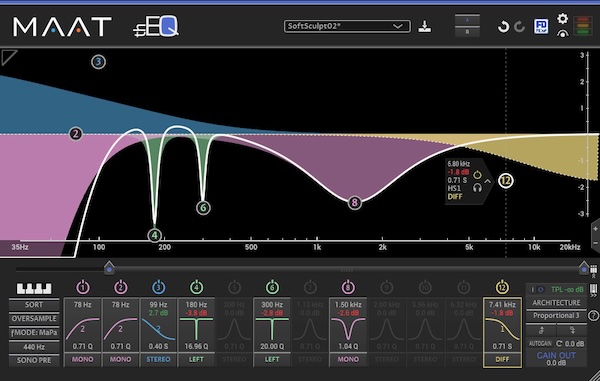Select band 6 node on EQ curve

203,208
